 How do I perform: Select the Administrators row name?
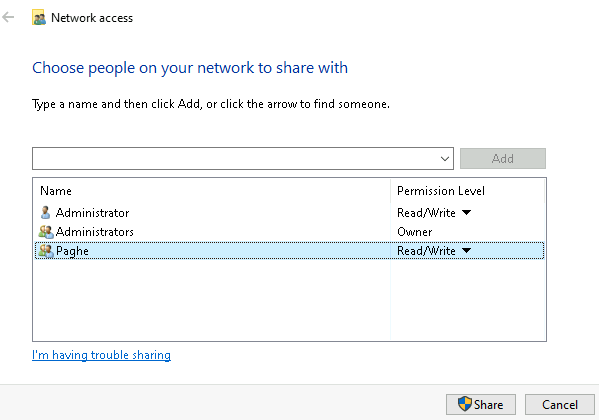[95, 232]
